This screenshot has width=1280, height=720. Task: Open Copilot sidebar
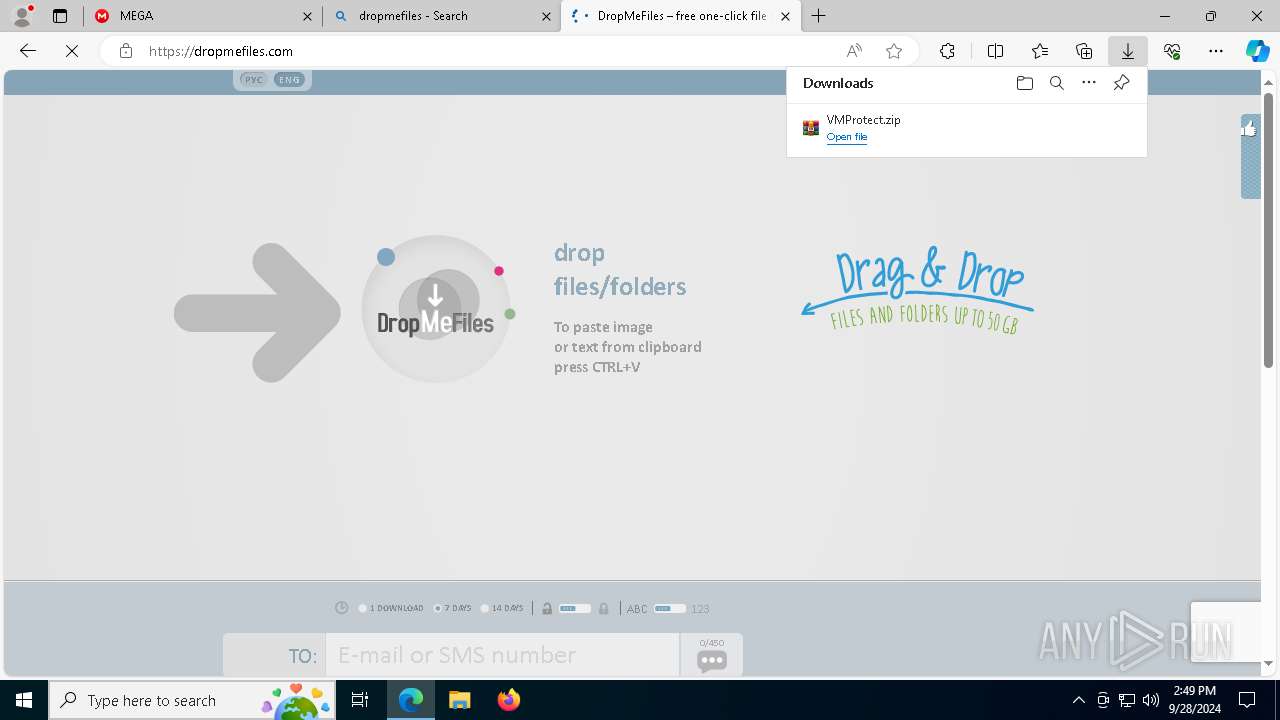(x=1258, y=51)
